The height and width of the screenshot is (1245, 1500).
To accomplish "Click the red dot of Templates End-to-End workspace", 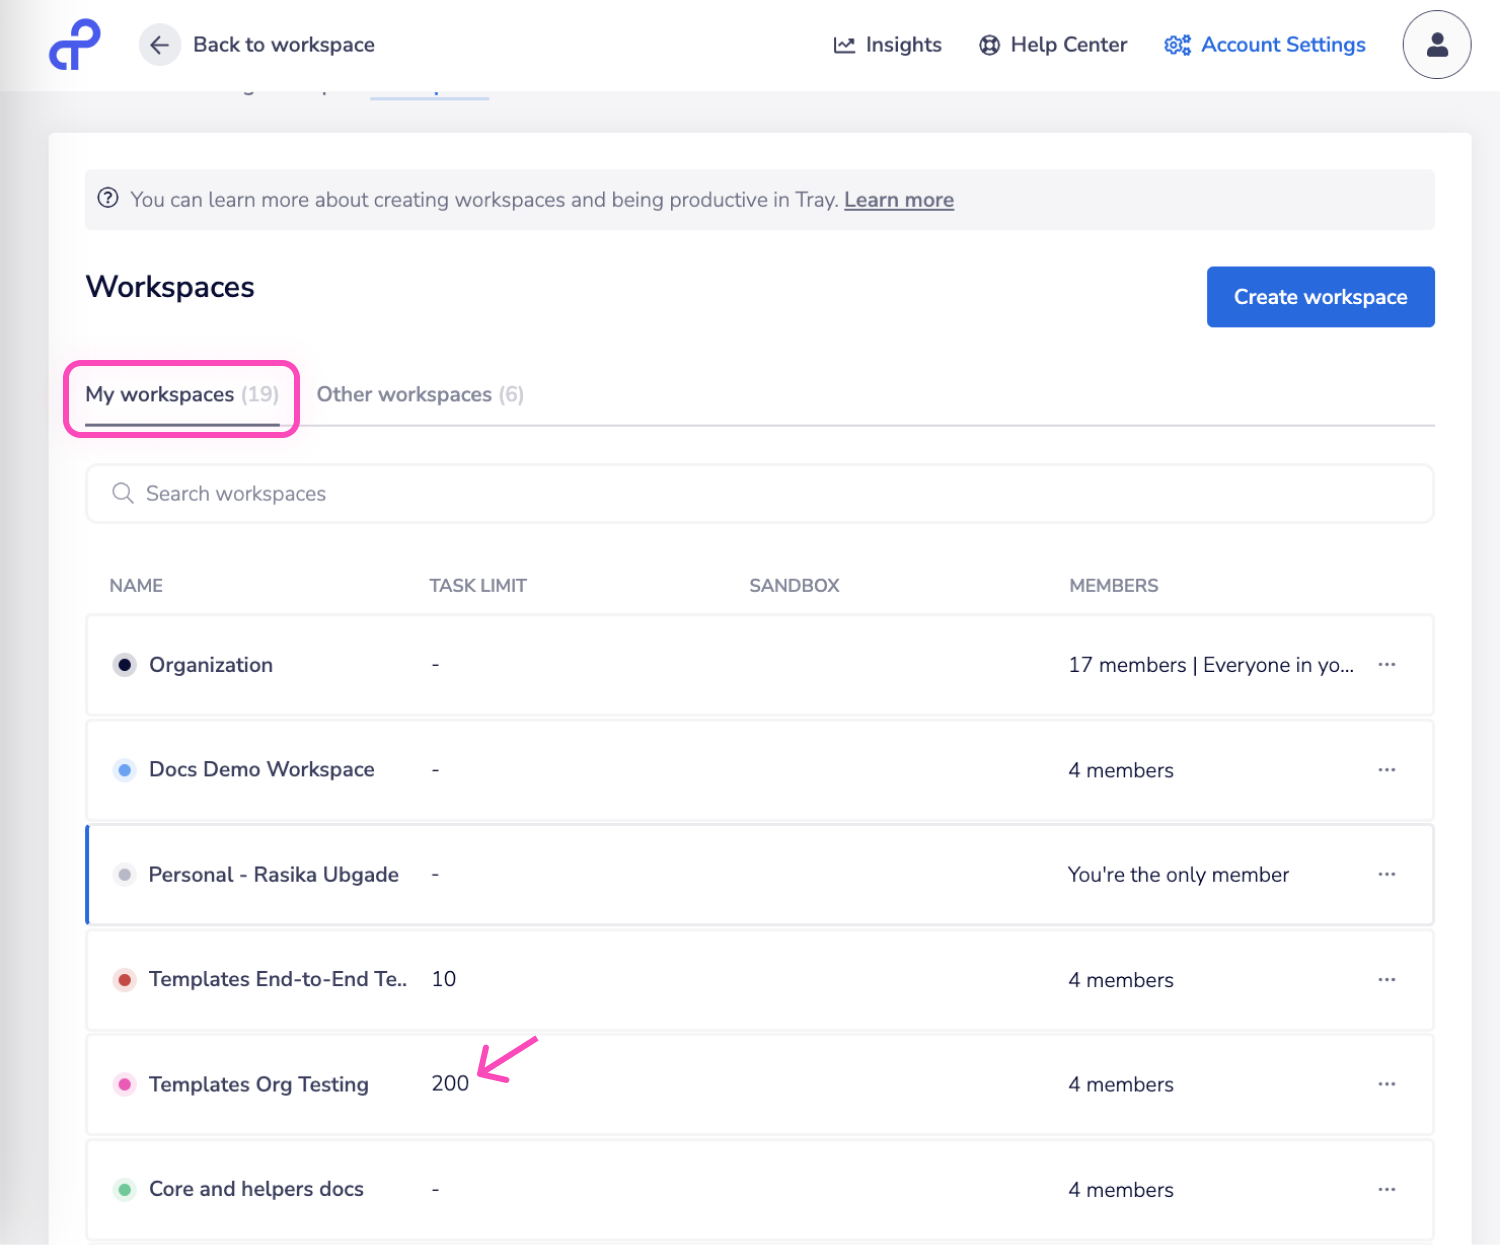I will [125, 980].
